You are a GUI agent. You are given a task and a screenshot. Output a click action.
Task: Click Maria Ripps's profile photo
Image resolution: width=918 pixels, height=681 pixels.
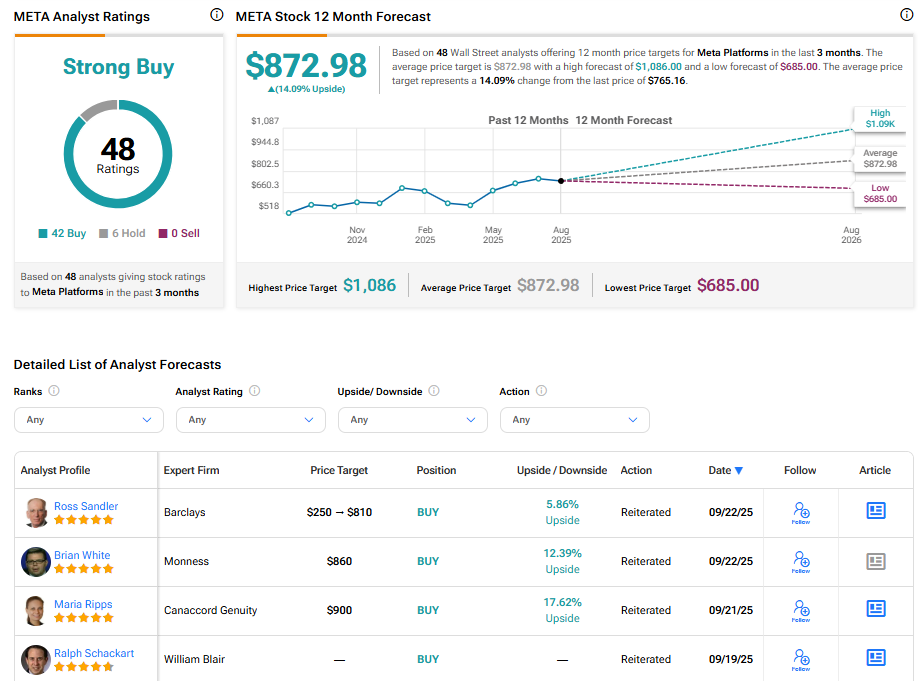[x=36, y=611]
